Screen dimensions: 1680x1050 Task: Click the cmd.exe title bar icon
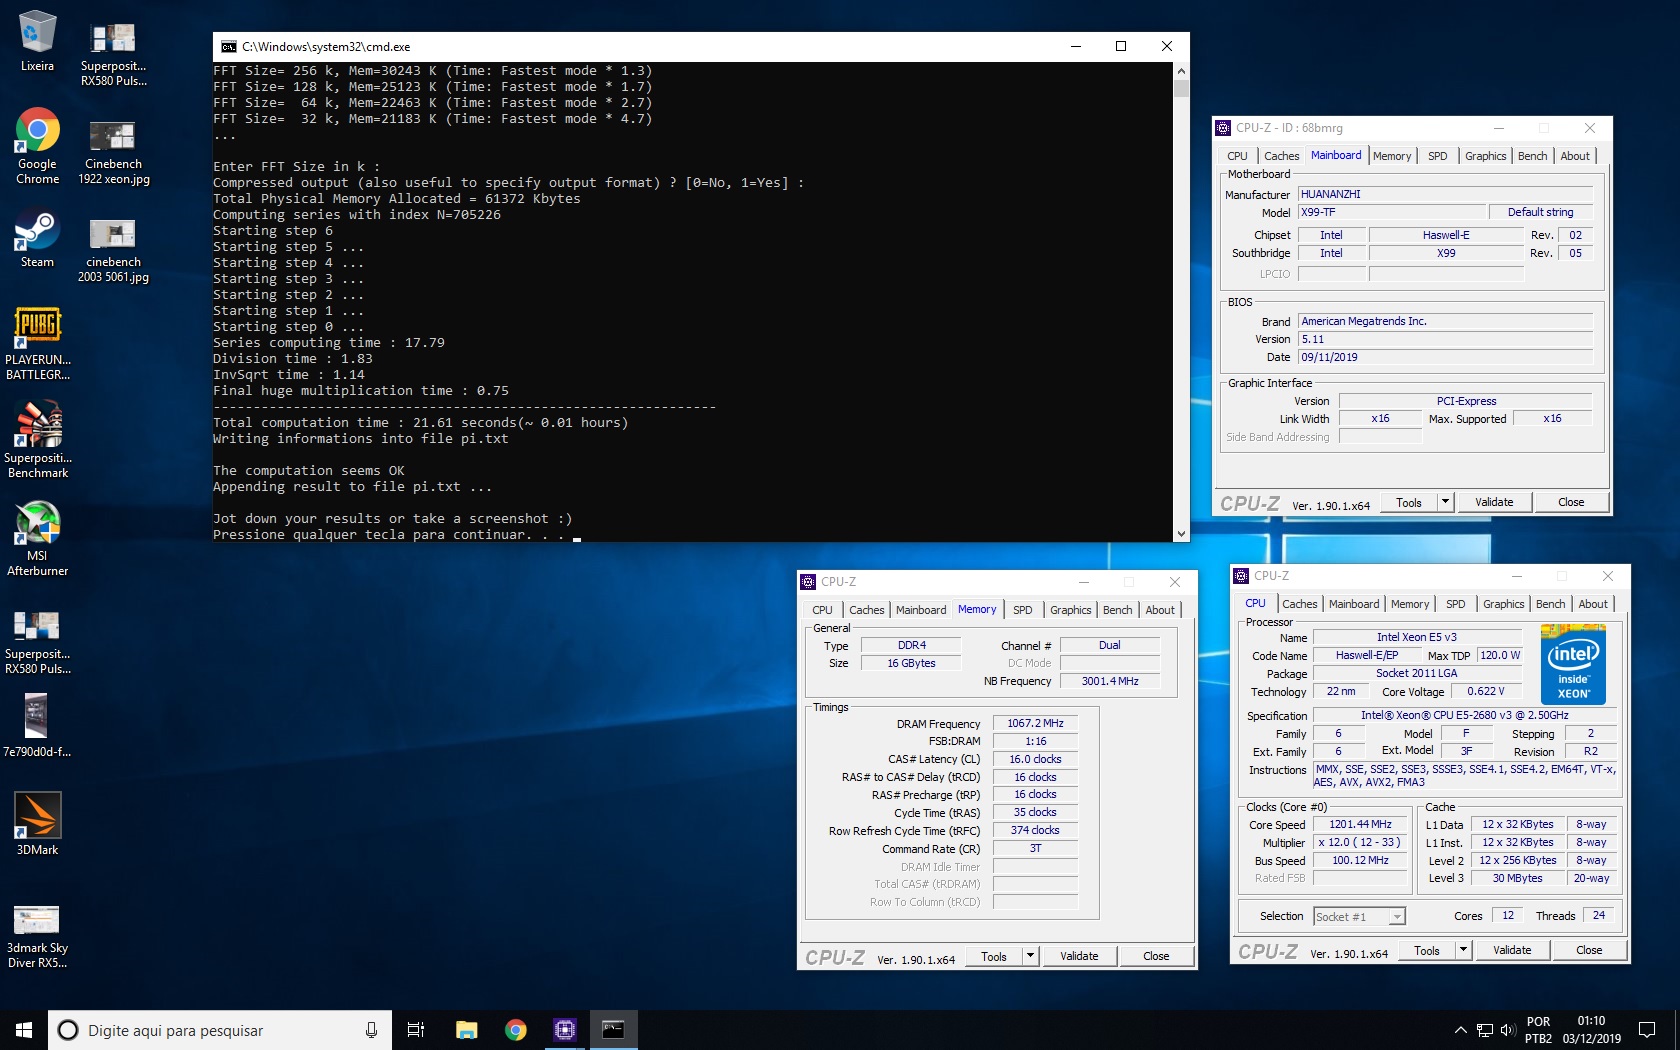[228, 46]
